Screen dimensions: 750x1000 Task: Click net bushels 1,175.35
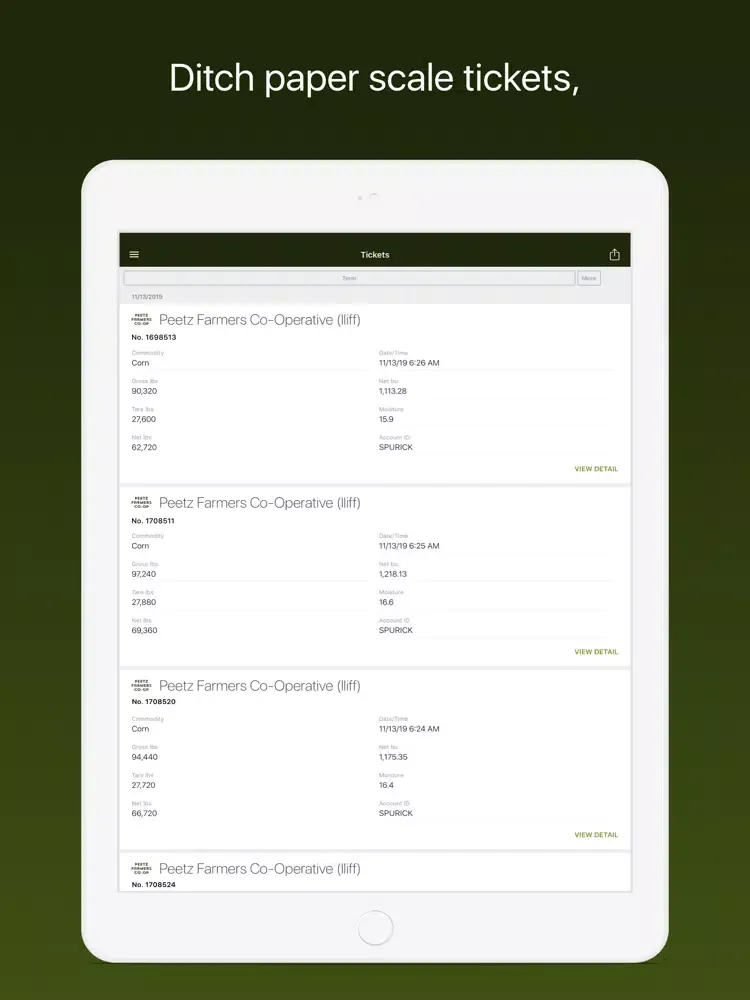(393, 757)
